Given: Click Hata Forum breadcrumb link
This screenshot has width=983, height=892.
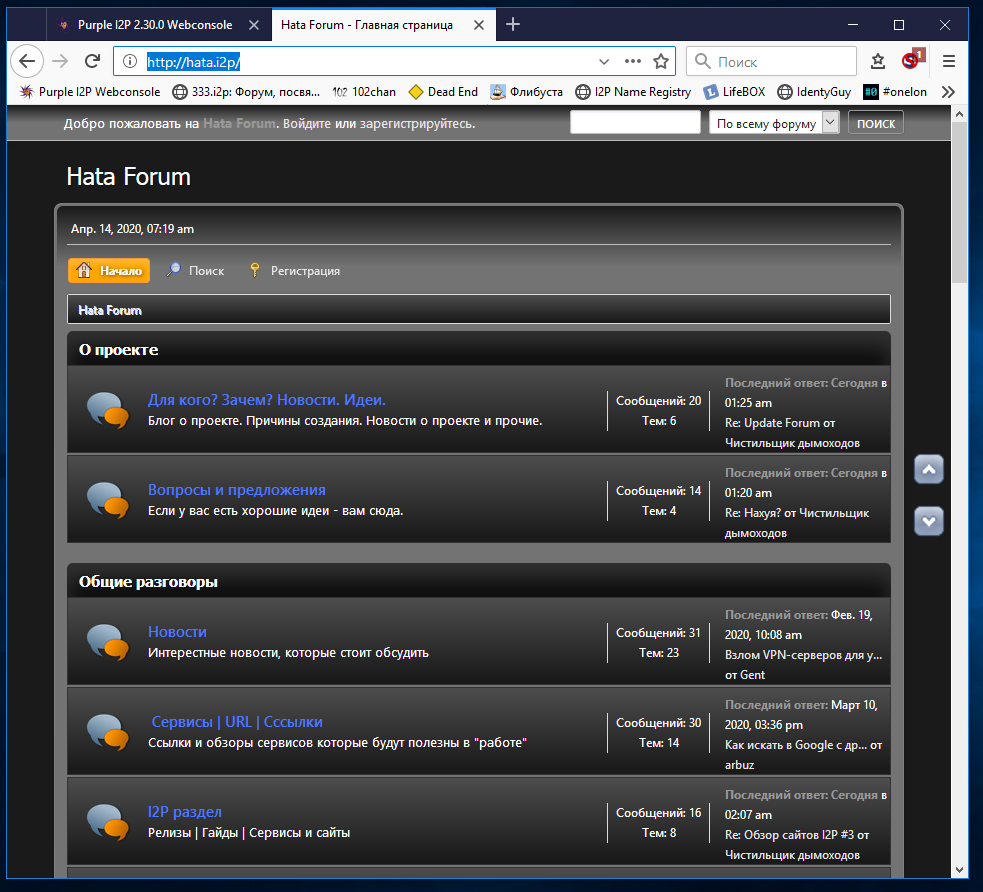Looking at the screenshot, I should tap(110, 310).
